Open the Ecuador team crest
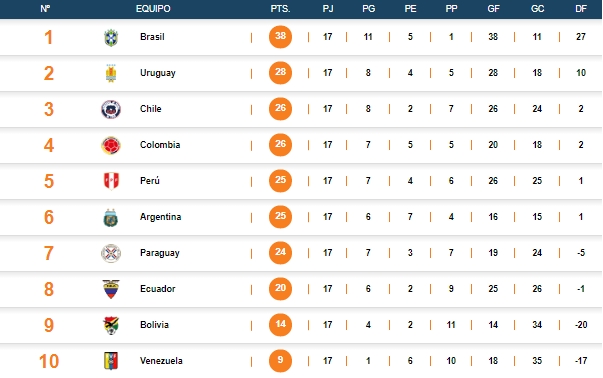 tap(111, 289)
